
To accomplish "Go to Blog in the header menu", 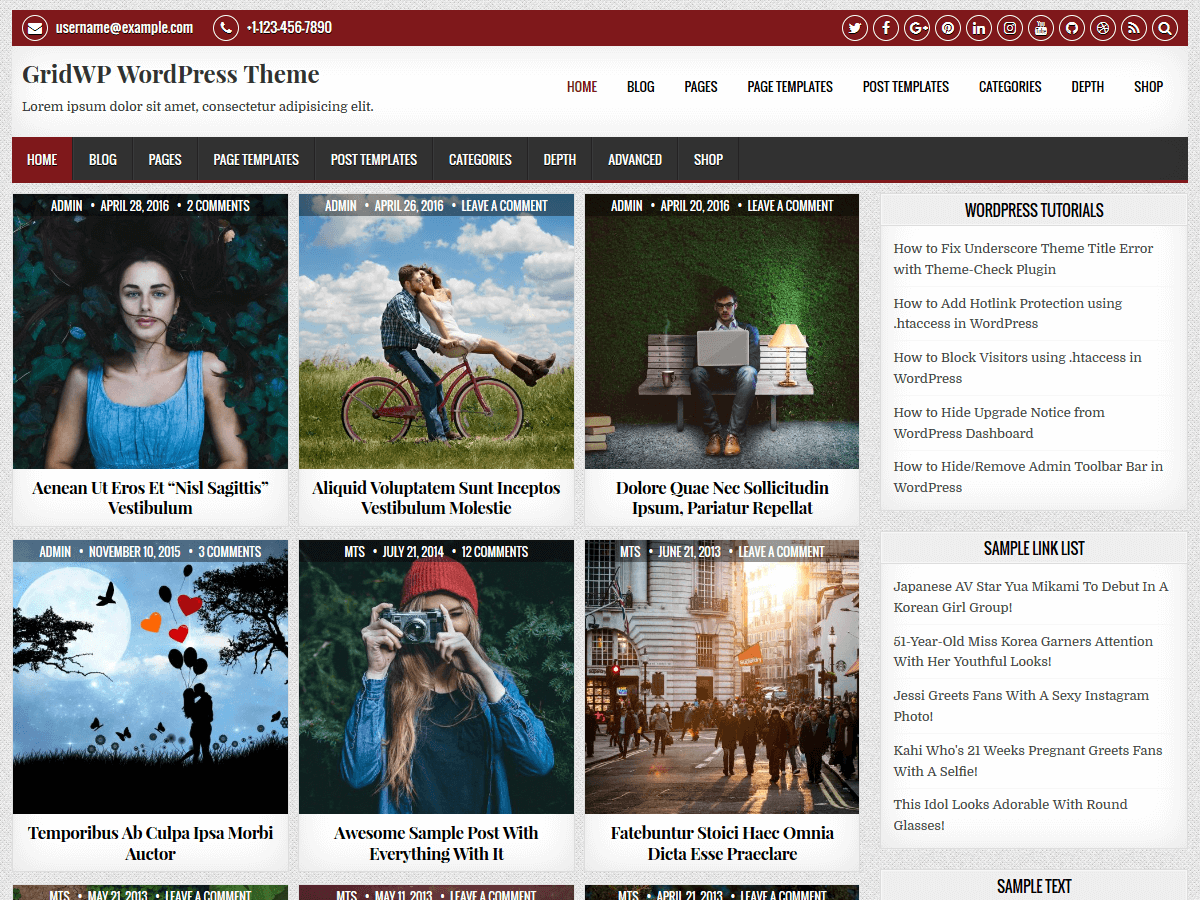I will pyautogui.click(x=640, y=87).
